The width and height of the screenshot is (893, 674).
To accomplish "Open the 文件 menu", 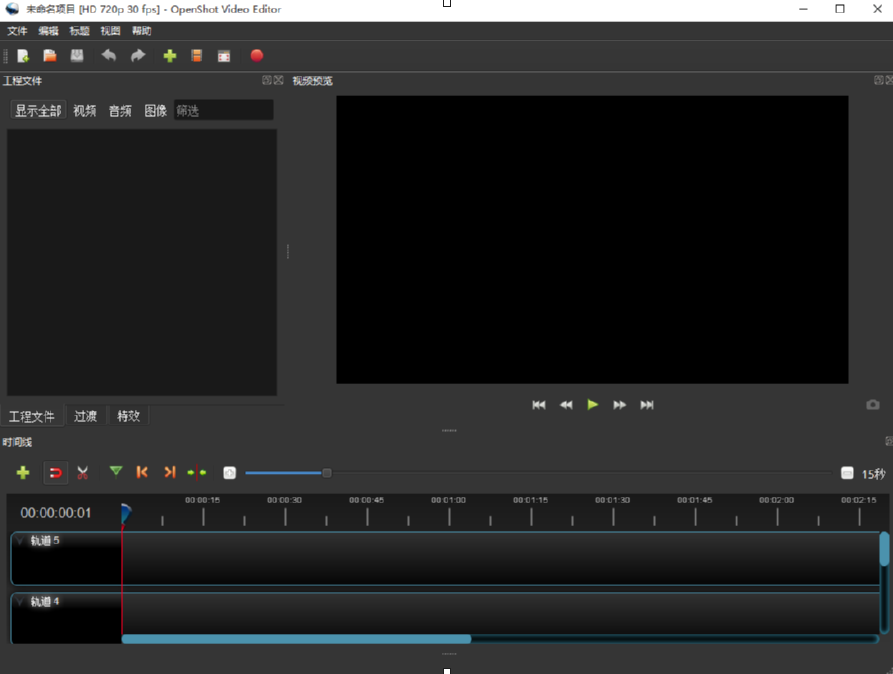I will (17, 31).
